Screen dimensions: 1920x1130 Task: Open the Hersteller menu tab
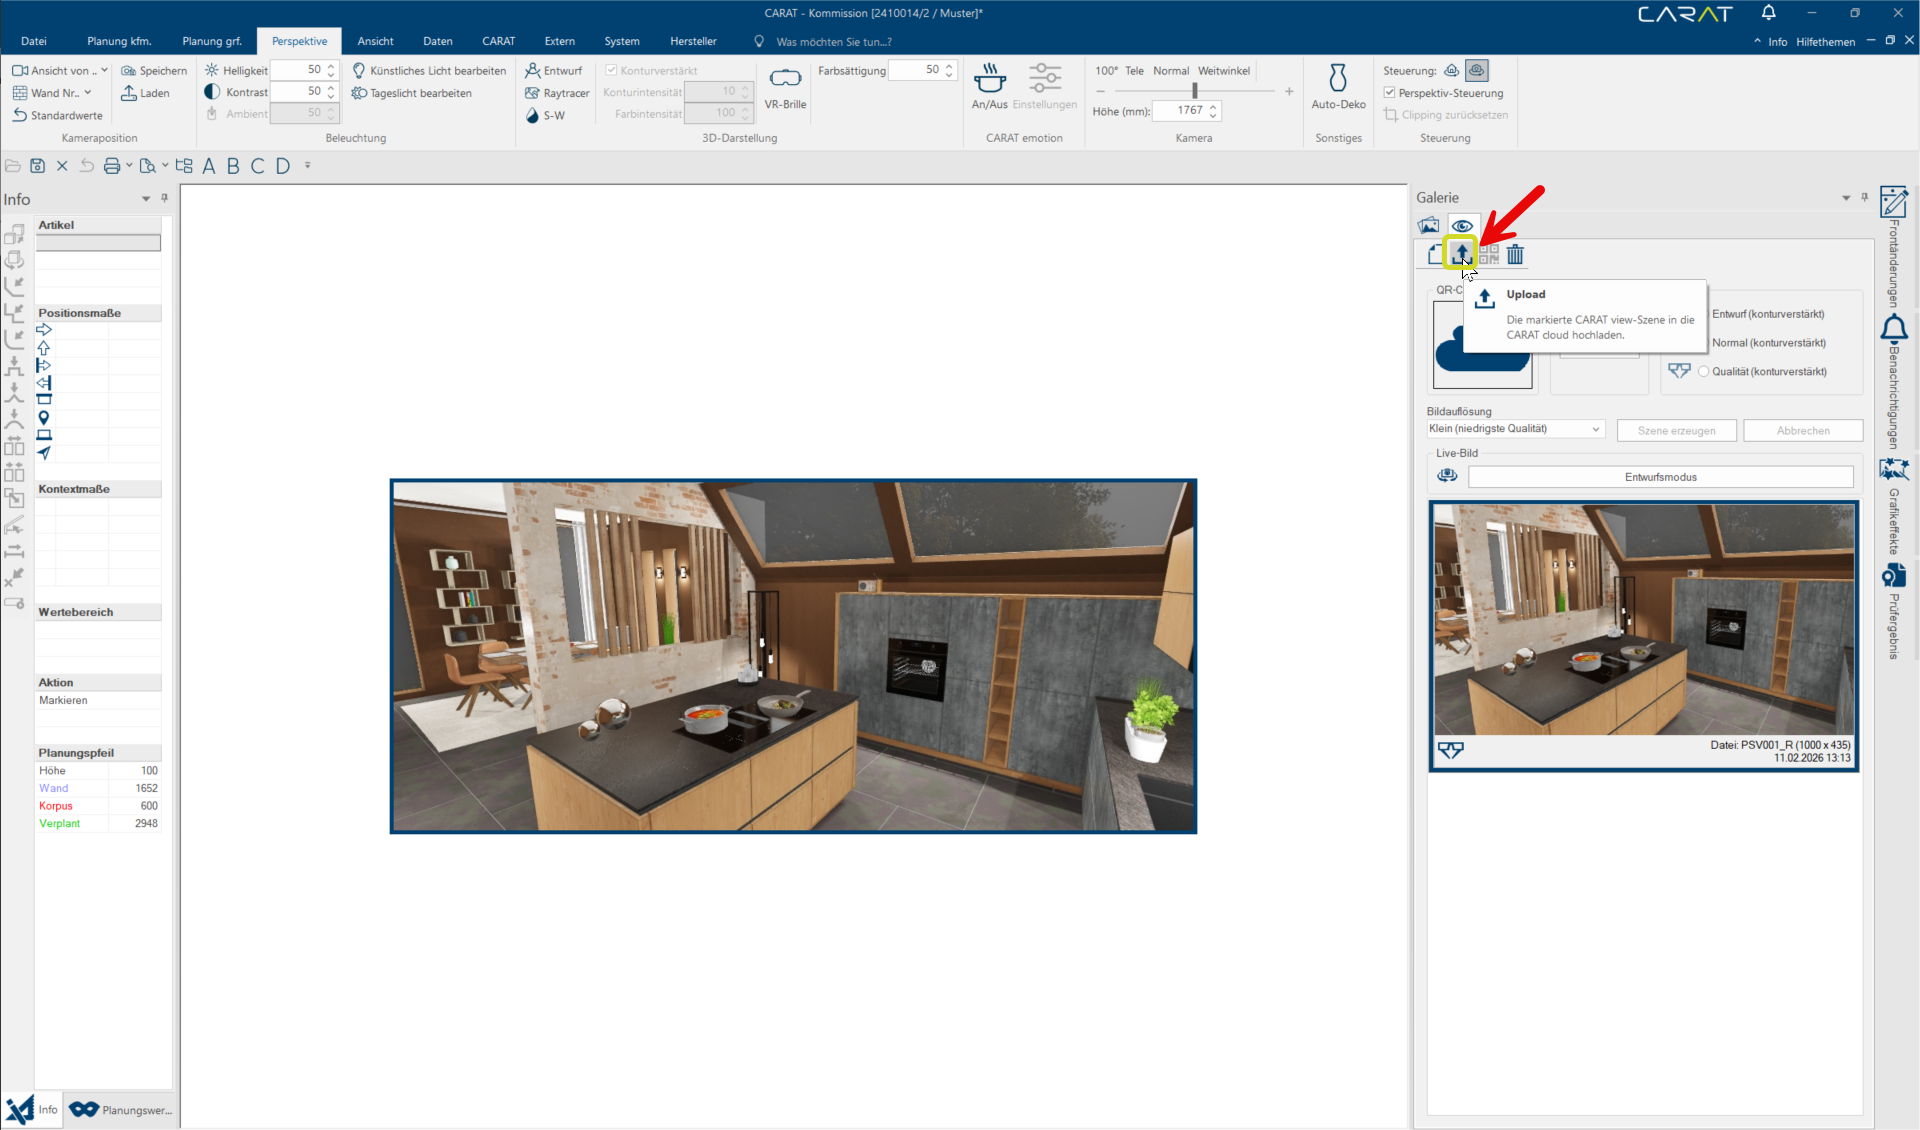pos(693,41)
